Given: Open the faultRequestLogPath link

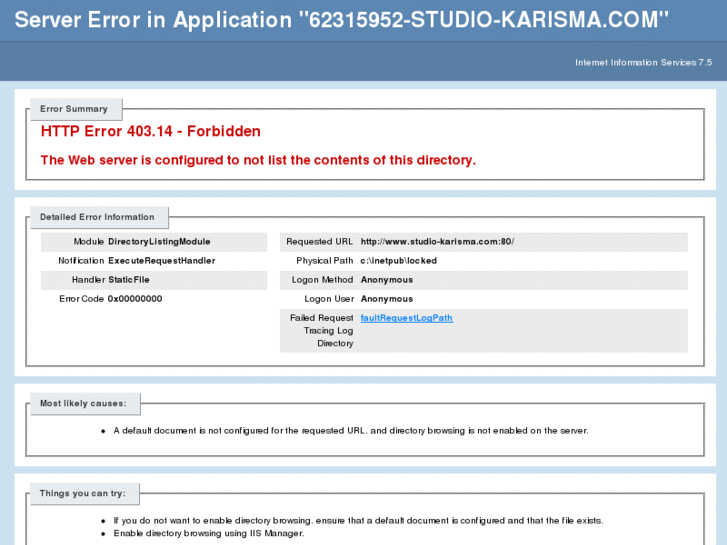Looking at the screenshot, I should tap(407, 318).
